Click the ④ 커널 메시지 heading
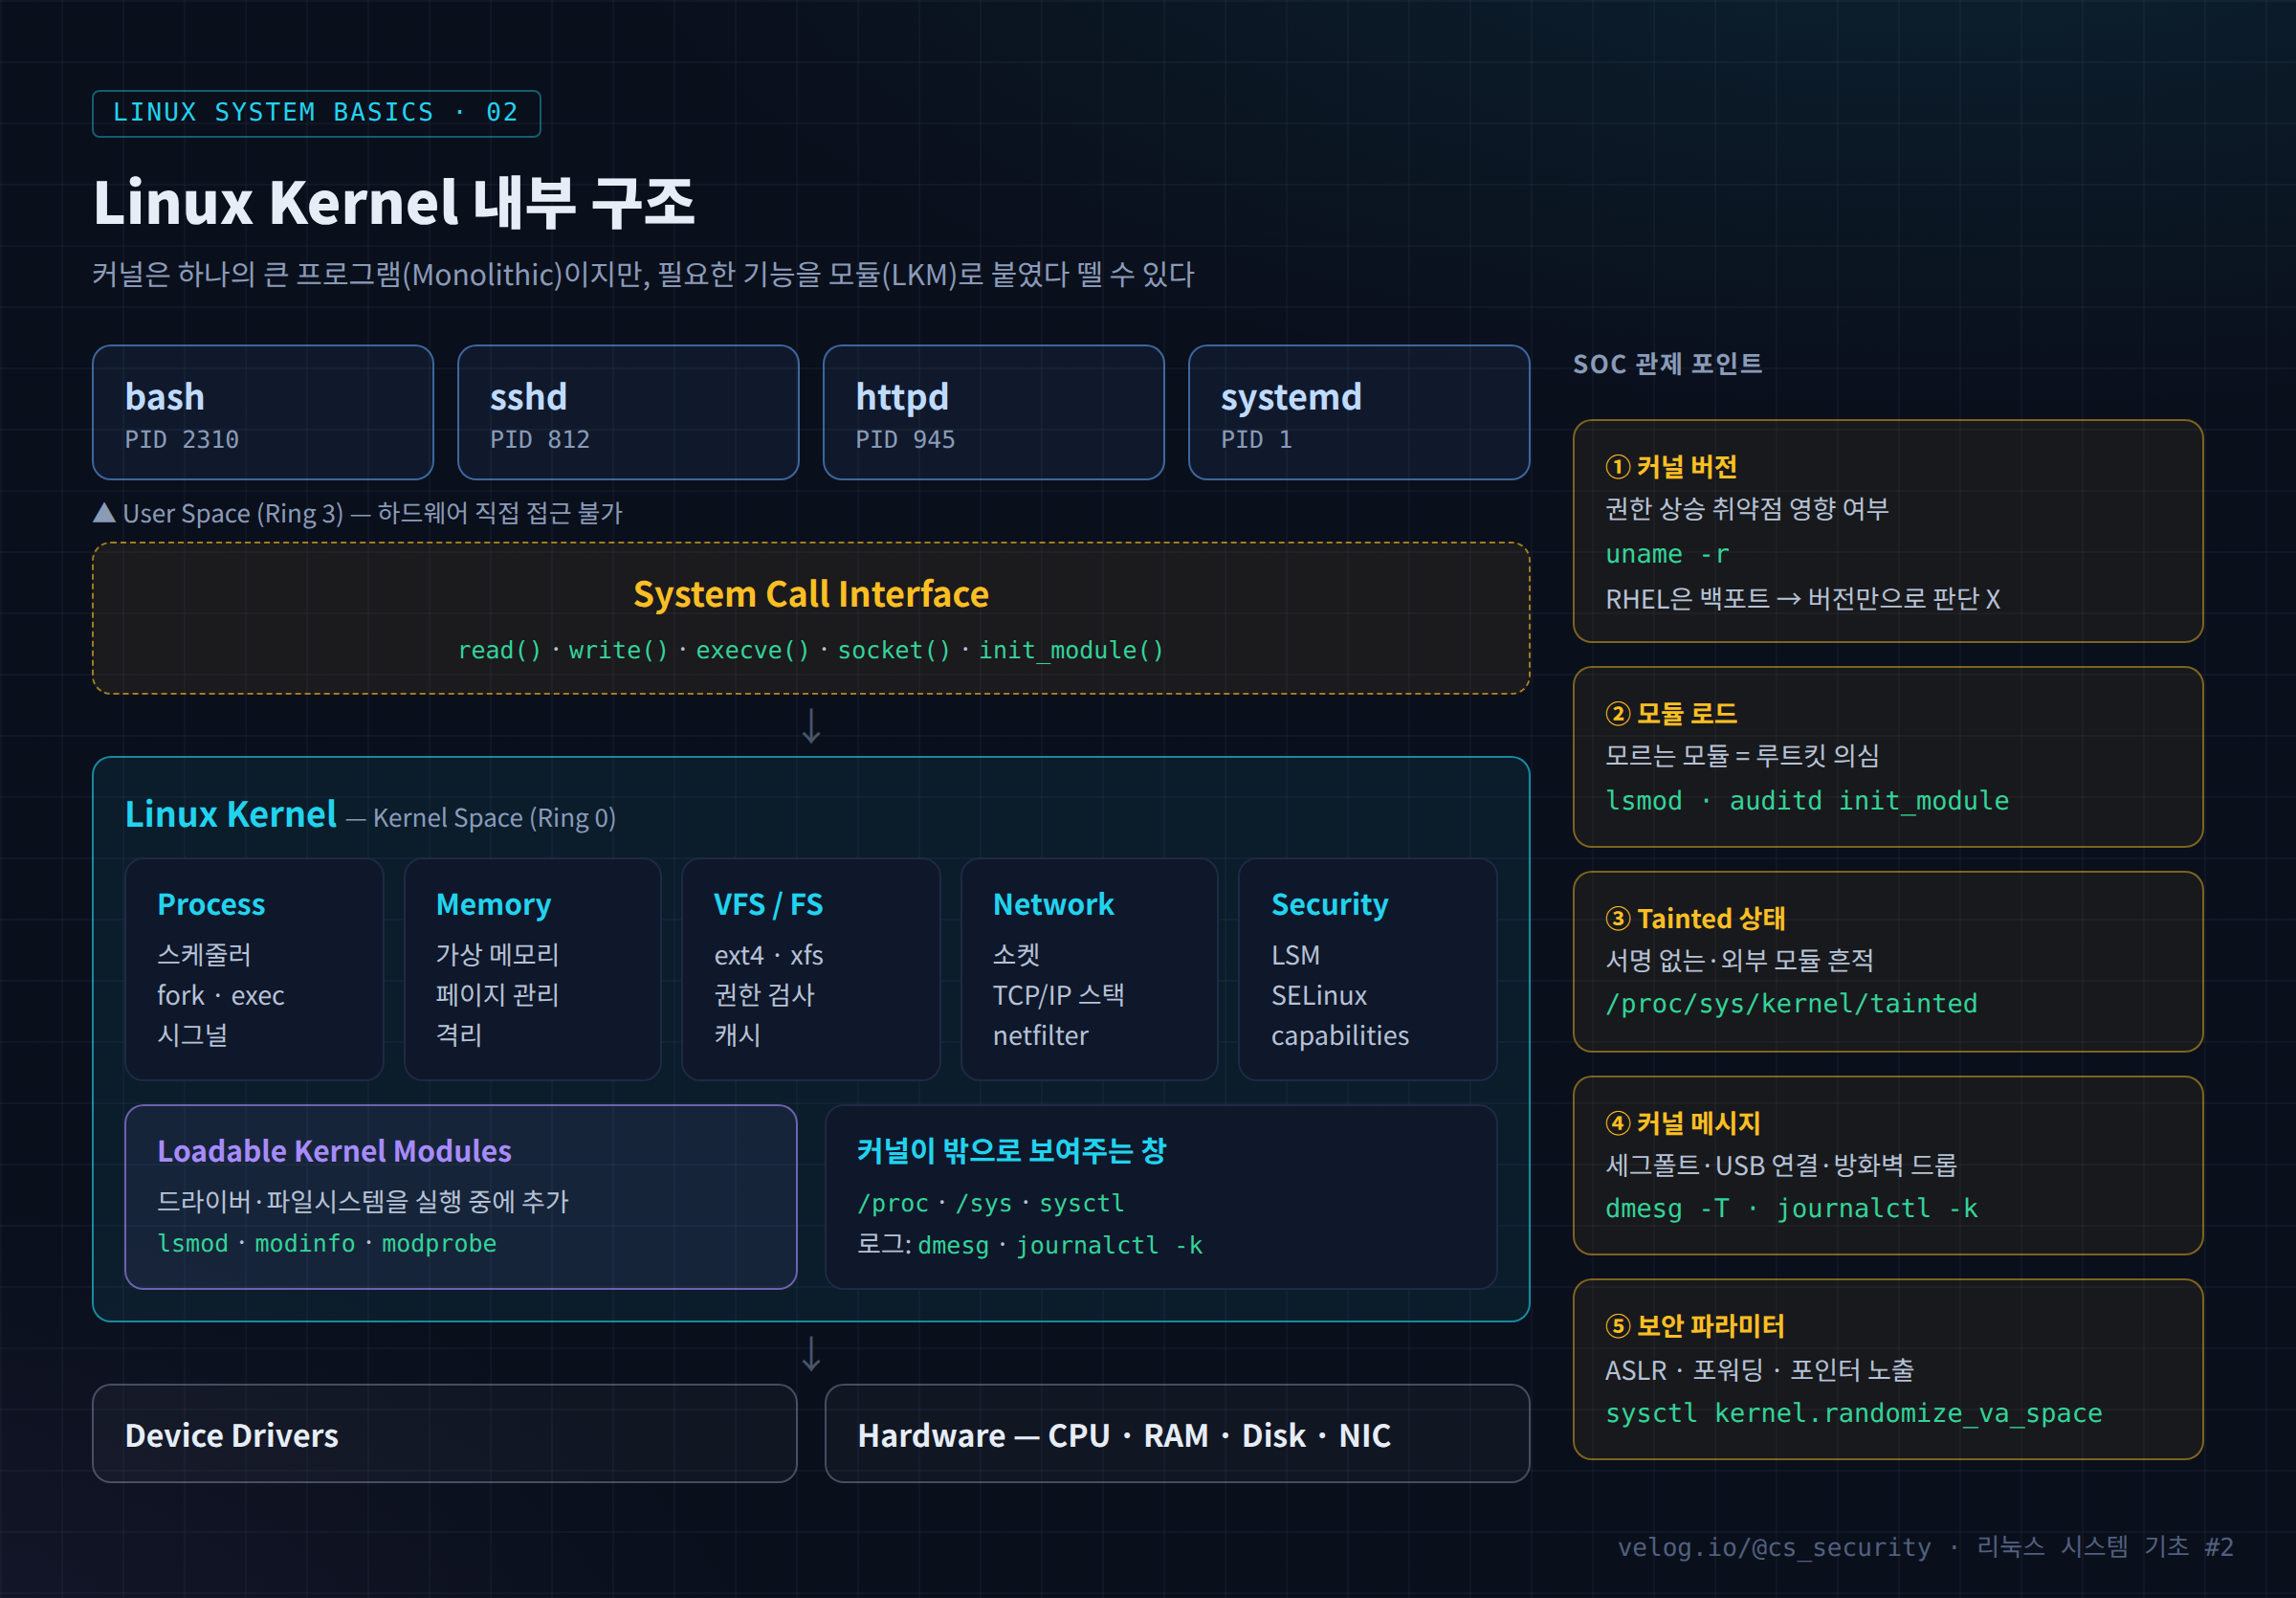2296x1598 pixels. point(1683,1123)
